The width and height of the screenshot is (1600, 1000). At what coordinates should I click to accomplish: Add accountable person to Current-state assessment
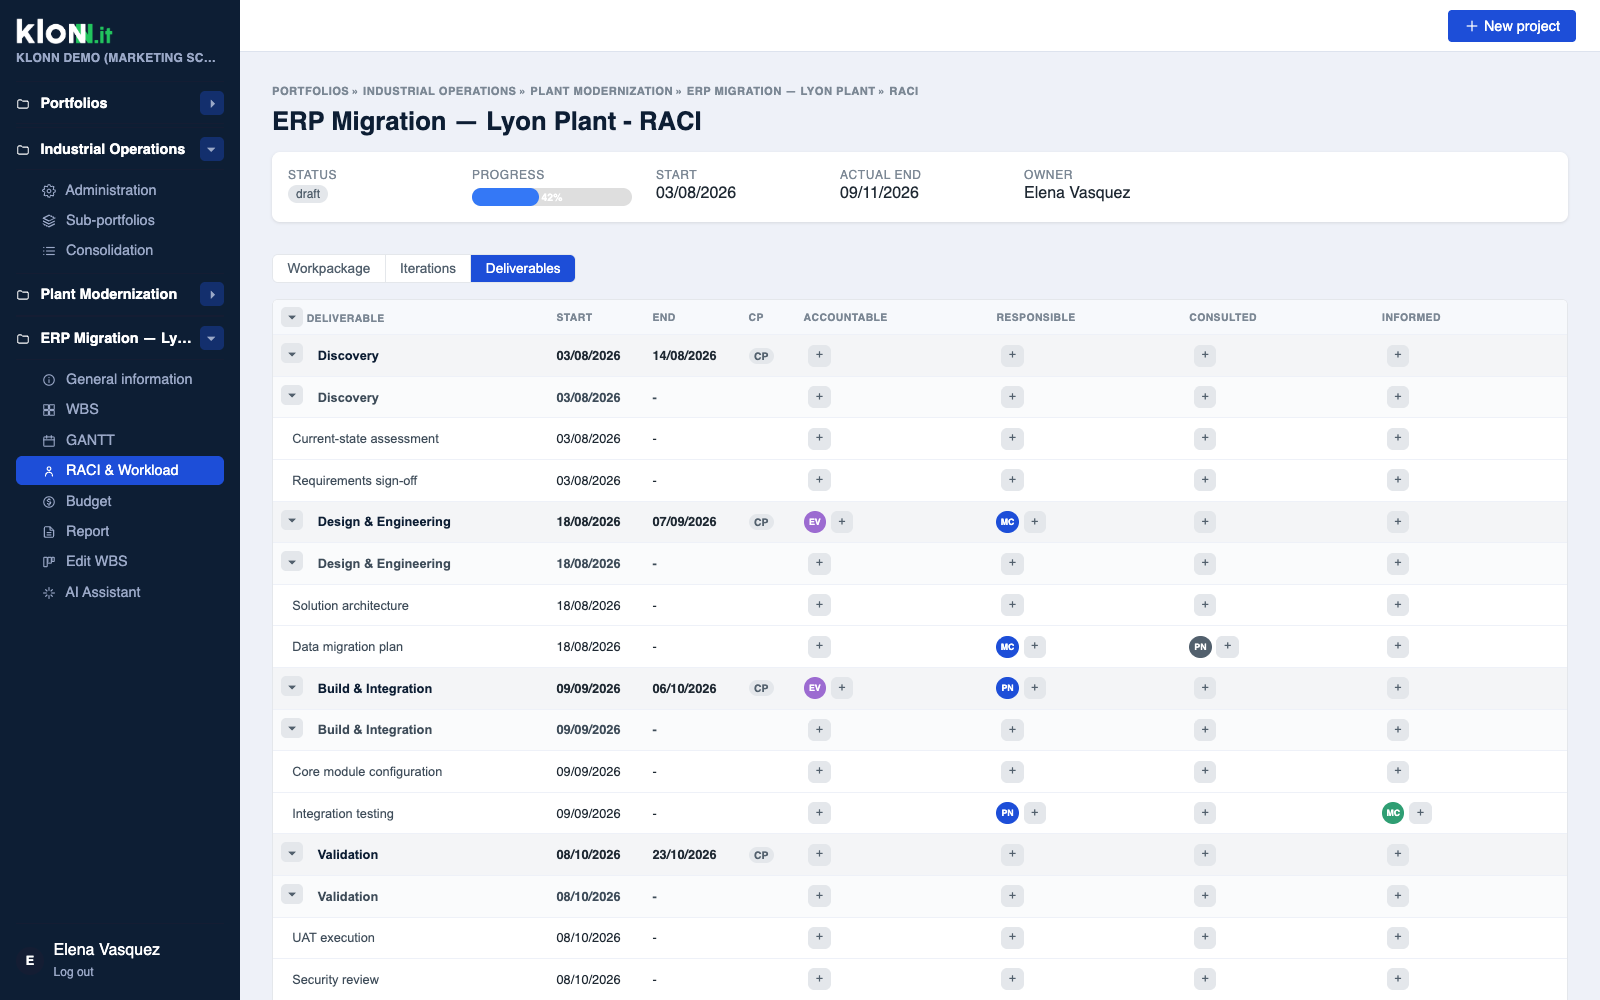click(819, 438)
